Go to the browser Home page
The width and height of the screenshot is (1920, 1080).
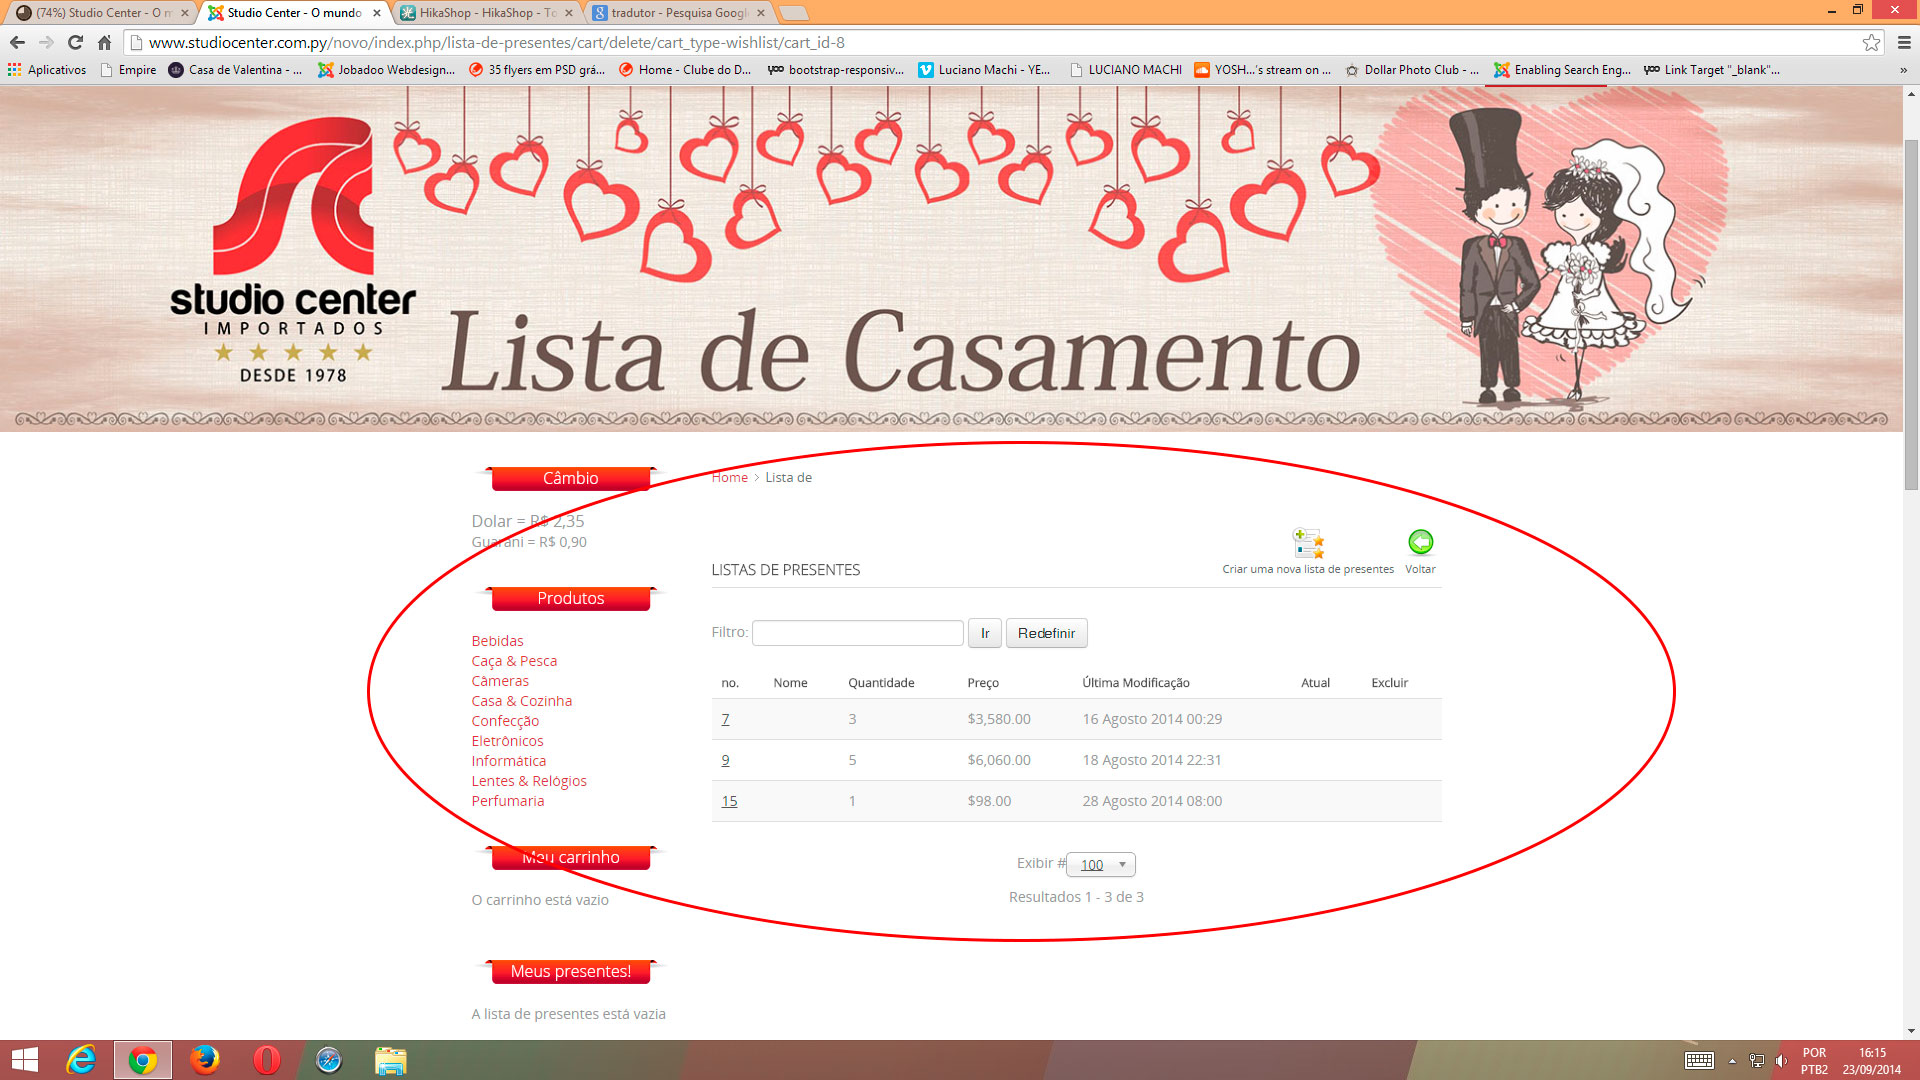pos(104,42)
